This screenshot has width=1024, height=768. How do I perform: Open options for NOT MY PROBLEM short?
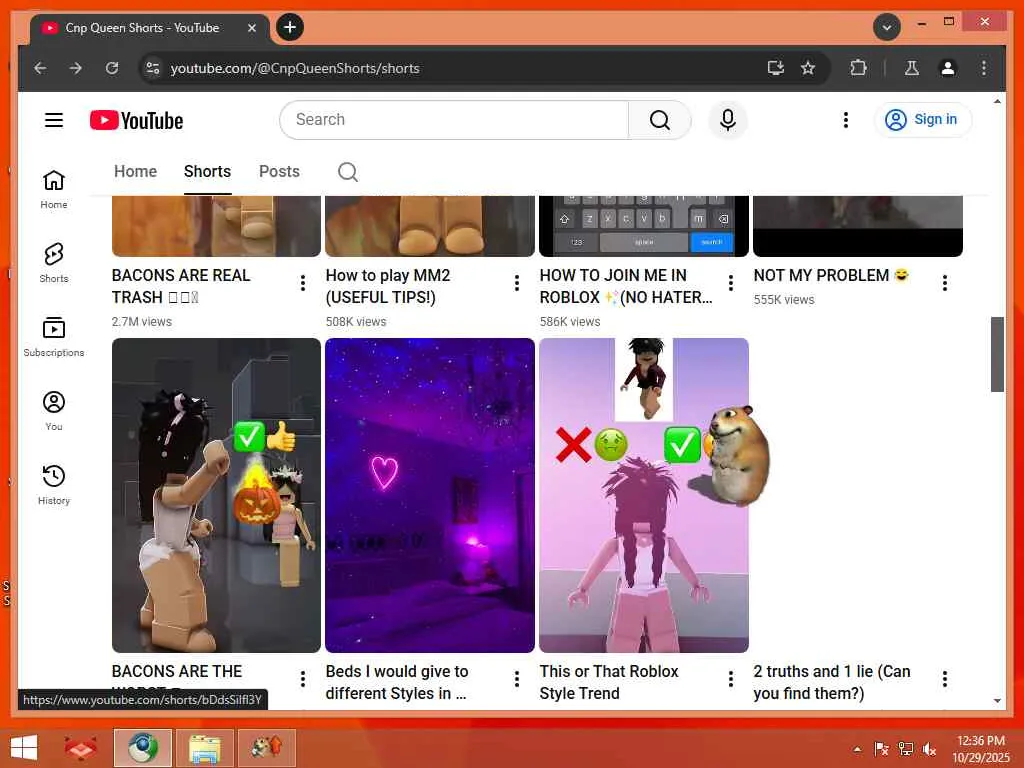(944, 283)
